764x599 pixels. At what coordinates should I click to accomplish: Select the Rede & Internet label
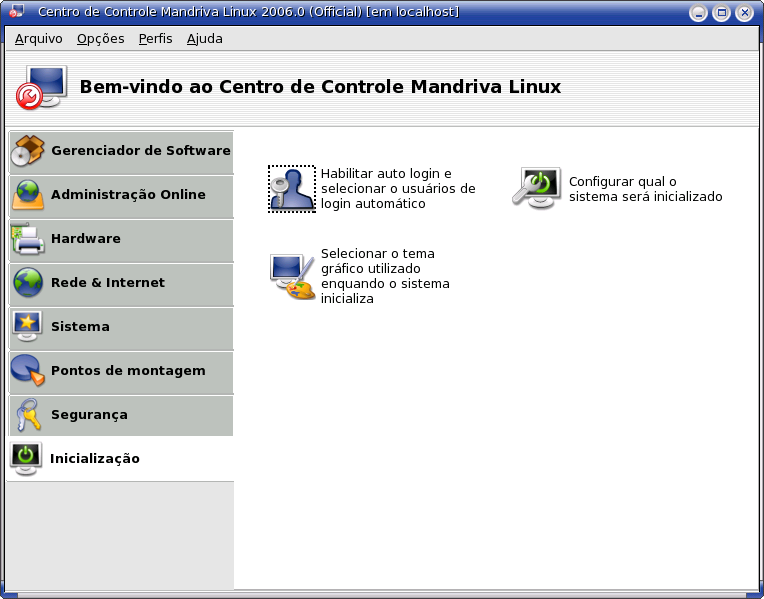point(108,283)
